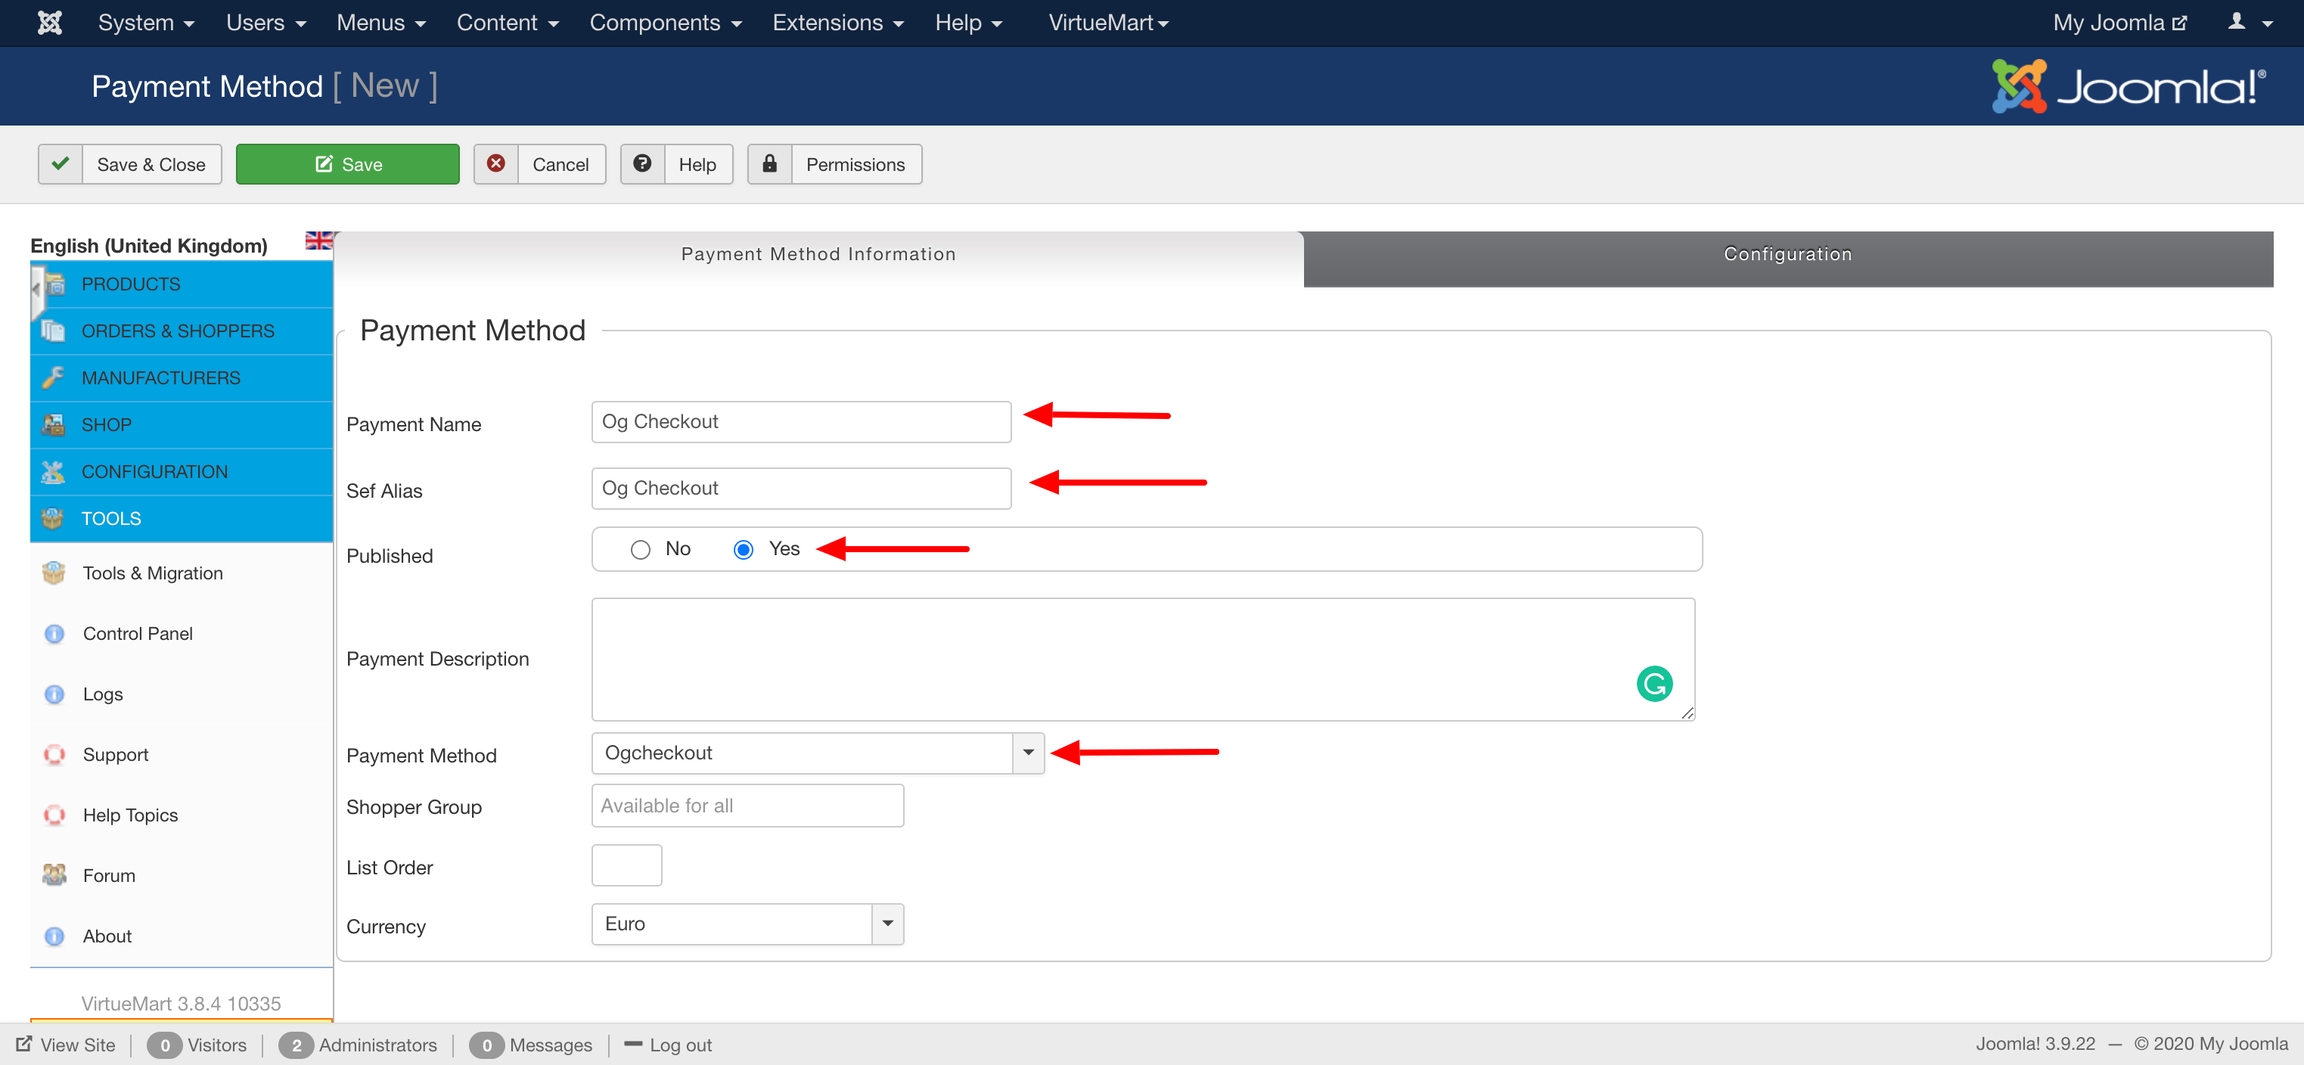Select the Published No radio button
Screen dimensions: 2304x1065
[x=640, y=550]
